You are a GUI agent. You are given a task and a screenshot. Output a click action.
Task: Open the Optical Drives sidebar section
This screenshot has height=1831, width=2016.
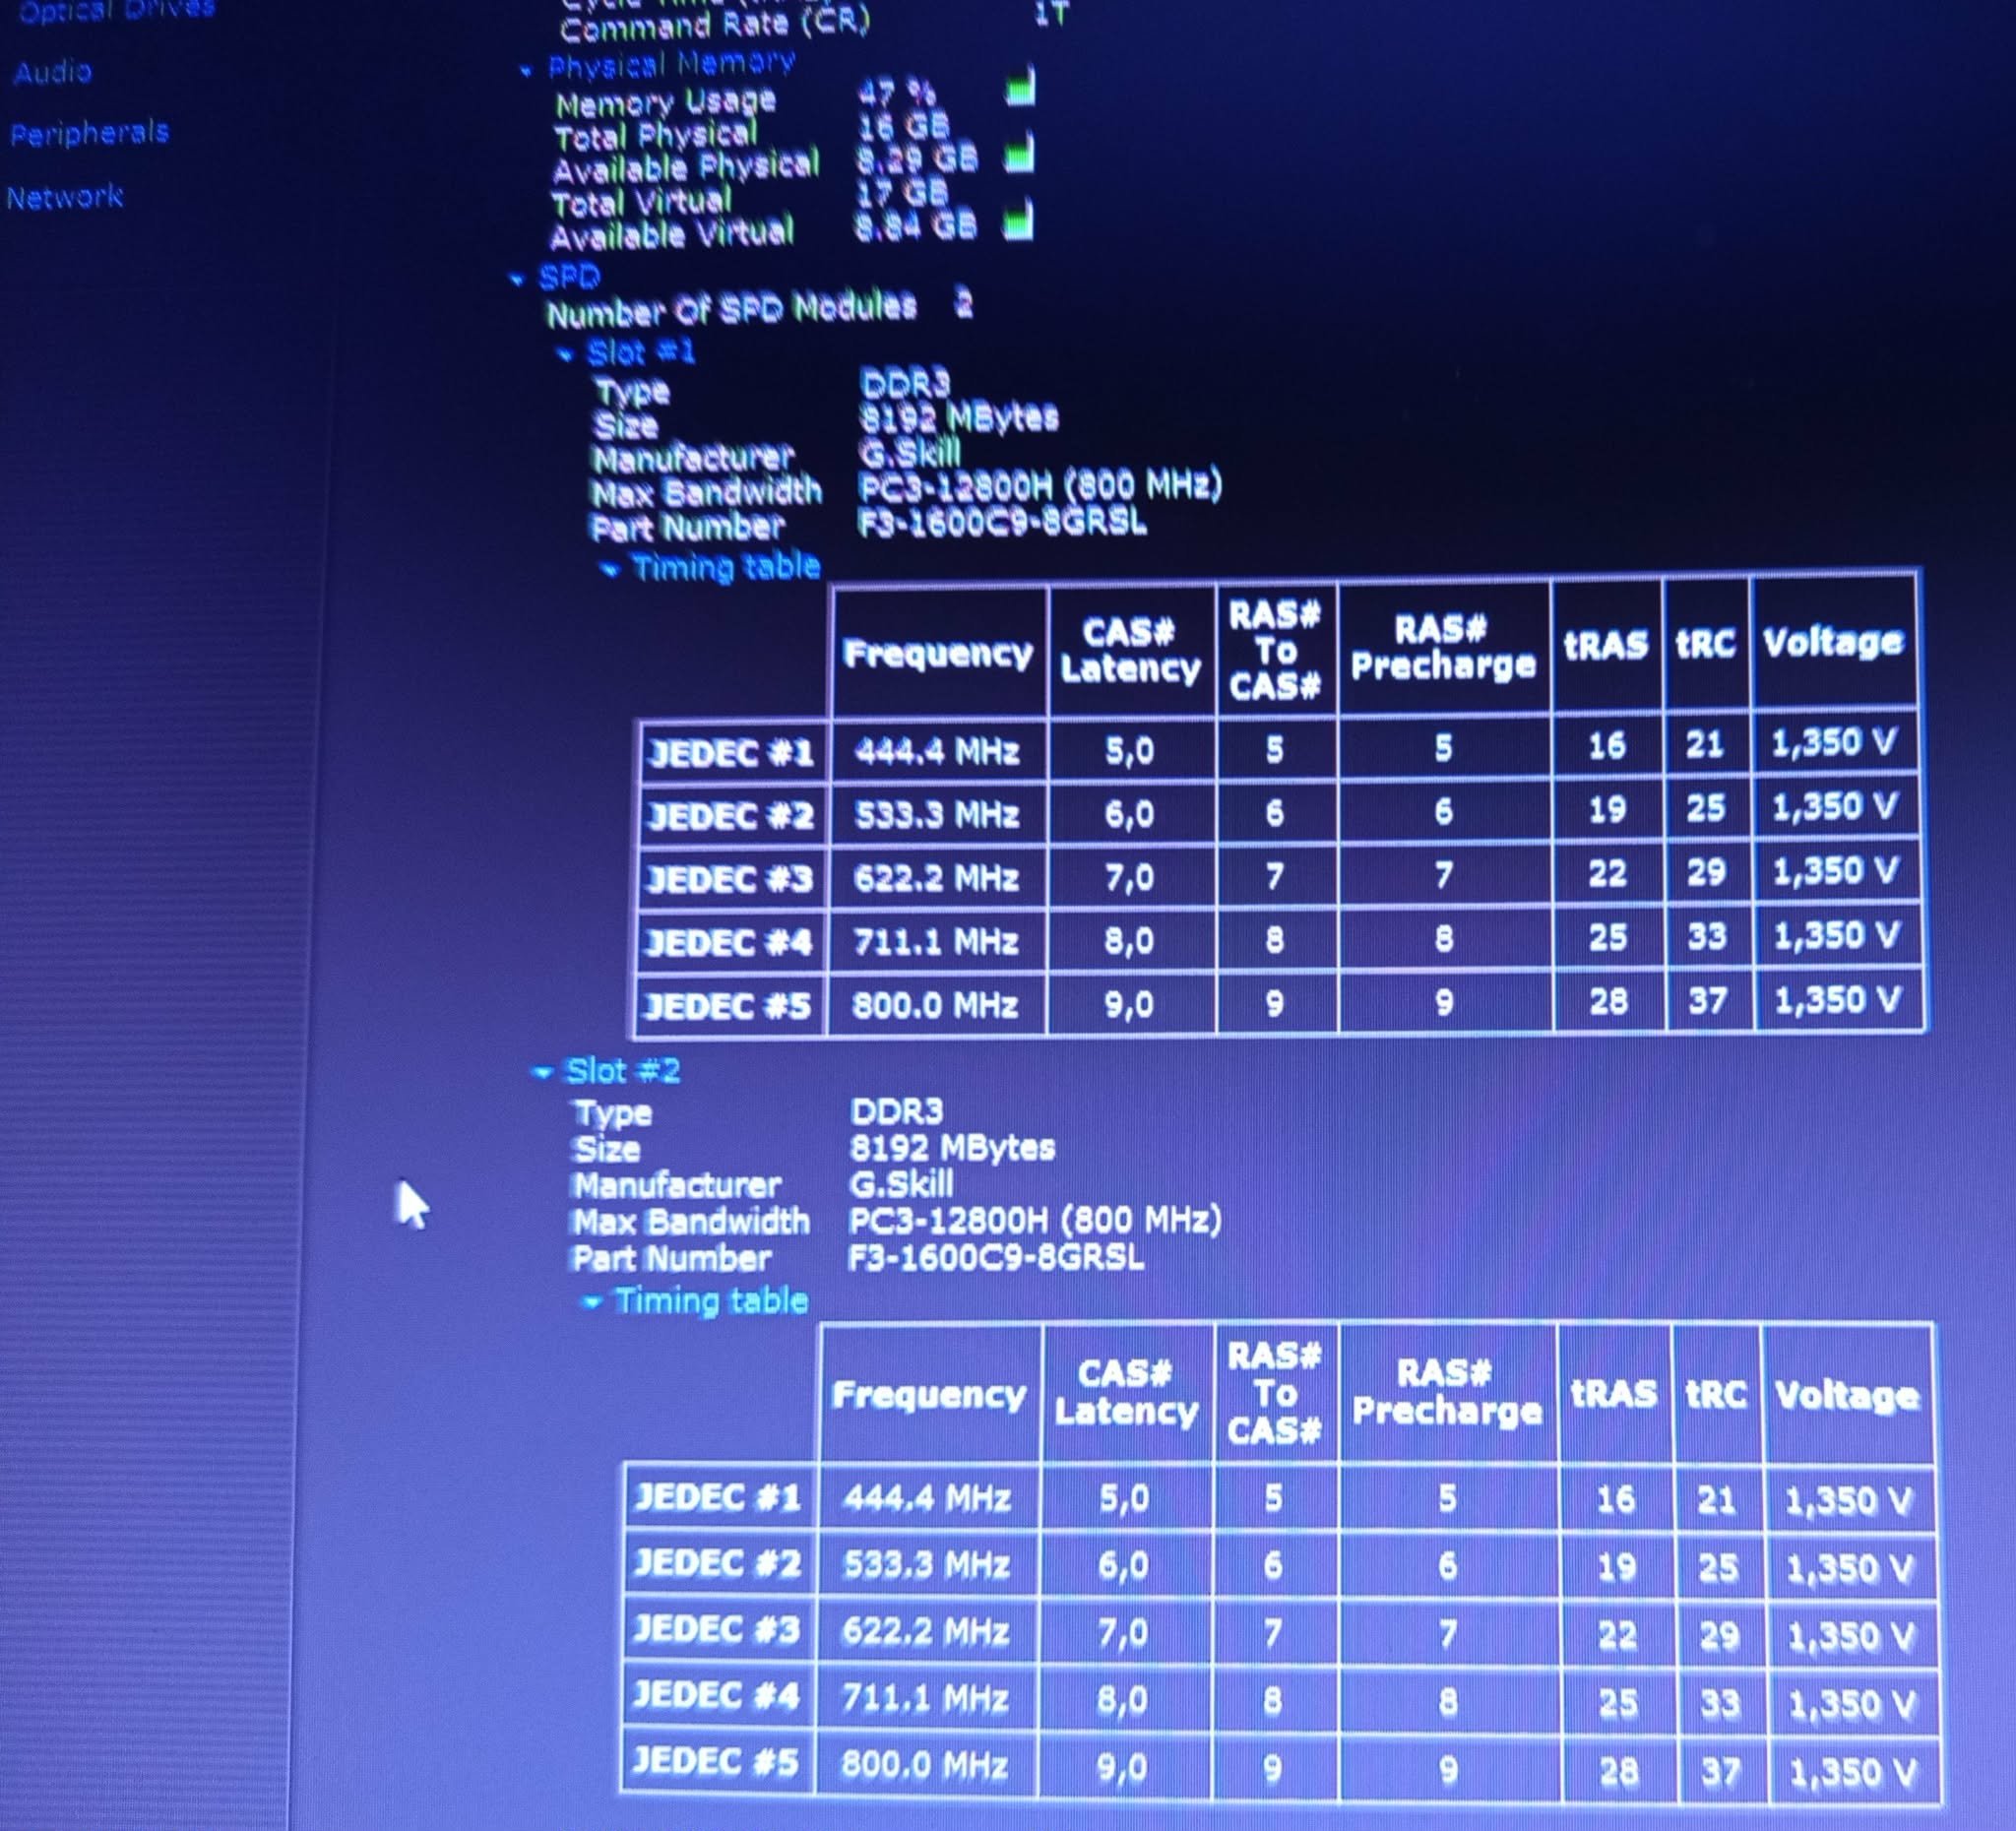[116, 10]
